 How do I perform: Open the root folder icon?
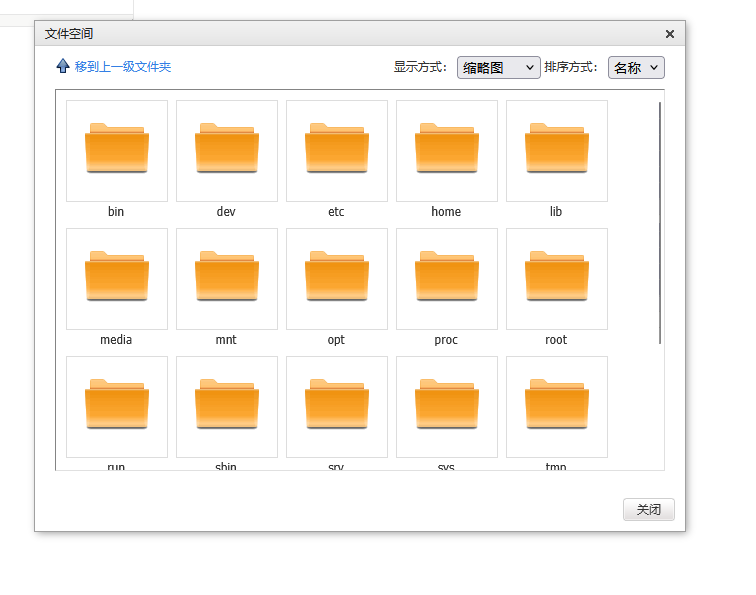tap(557, 278)
